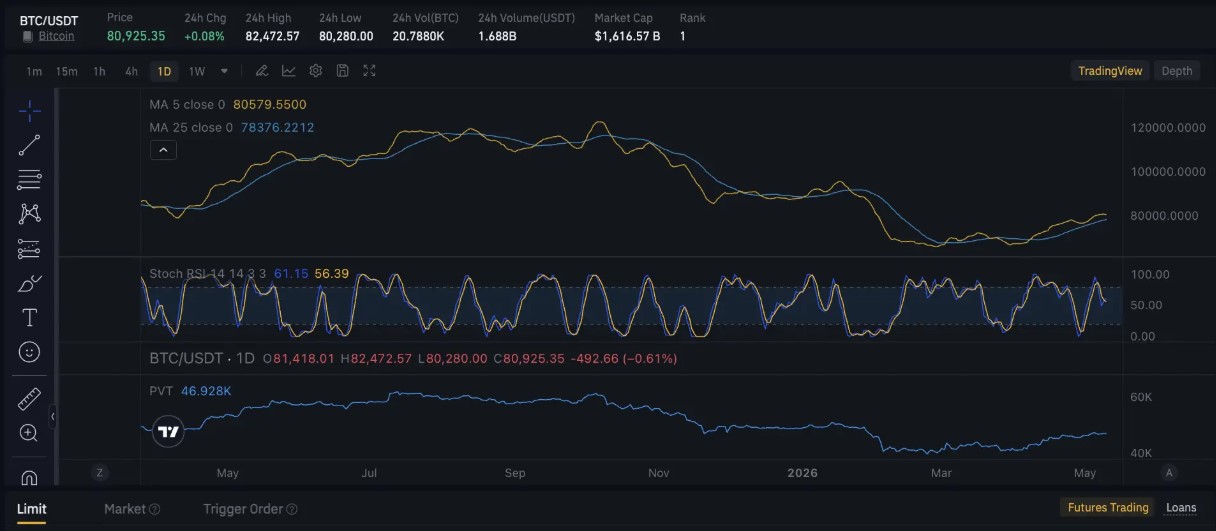This screenshot has width=1216, height=531.
Task: Toggle auto scale button A
Action: click(1169, 472)
